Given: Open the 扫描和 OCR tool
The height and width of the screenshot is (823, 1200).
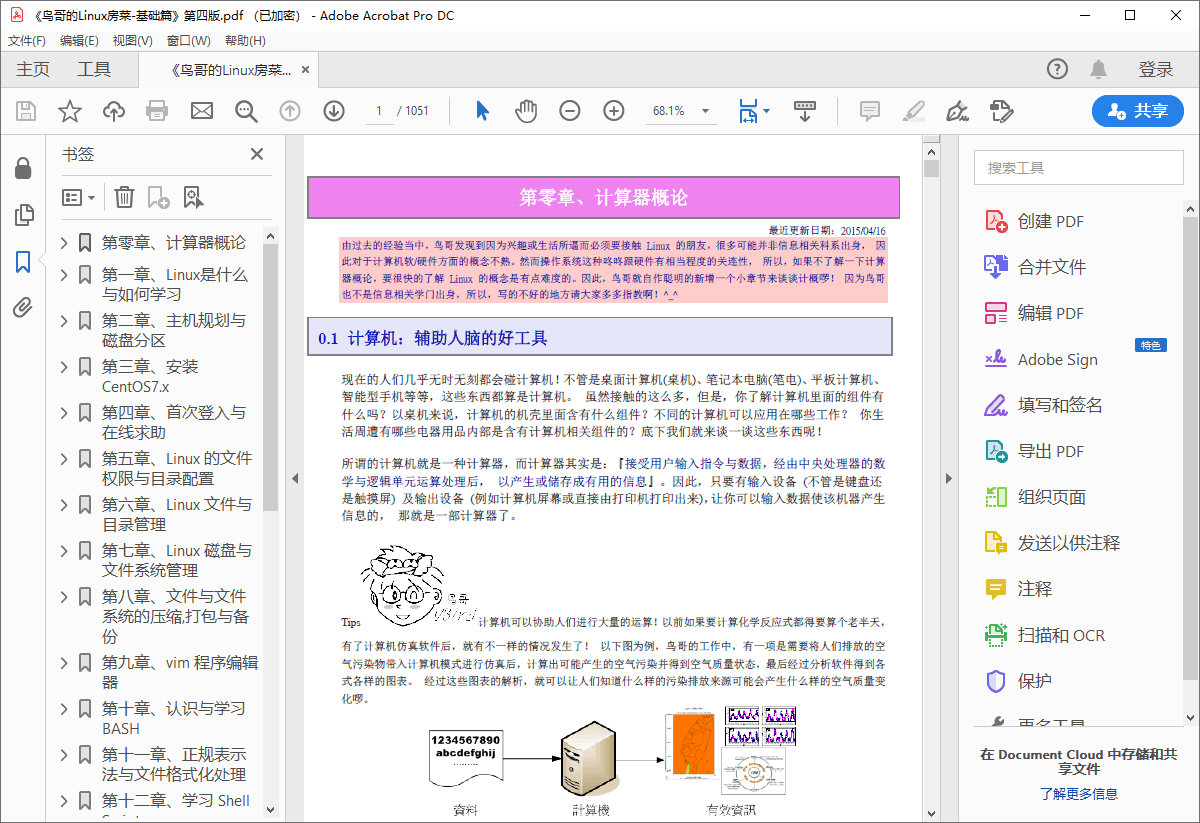Looking at the screenshot, I should [x=1045, y=635].
